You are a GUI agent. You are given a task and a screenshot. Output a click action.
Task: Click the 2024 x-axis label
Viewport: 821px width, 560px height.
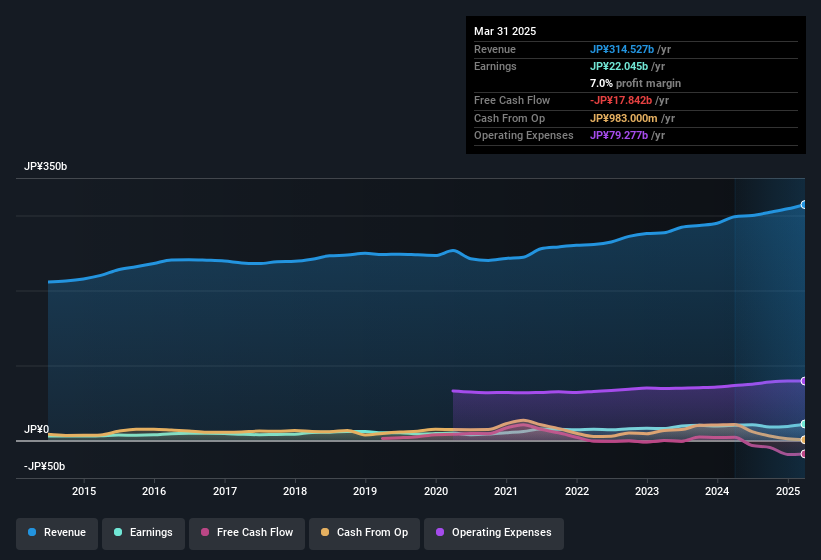click(x=717, y=491)
